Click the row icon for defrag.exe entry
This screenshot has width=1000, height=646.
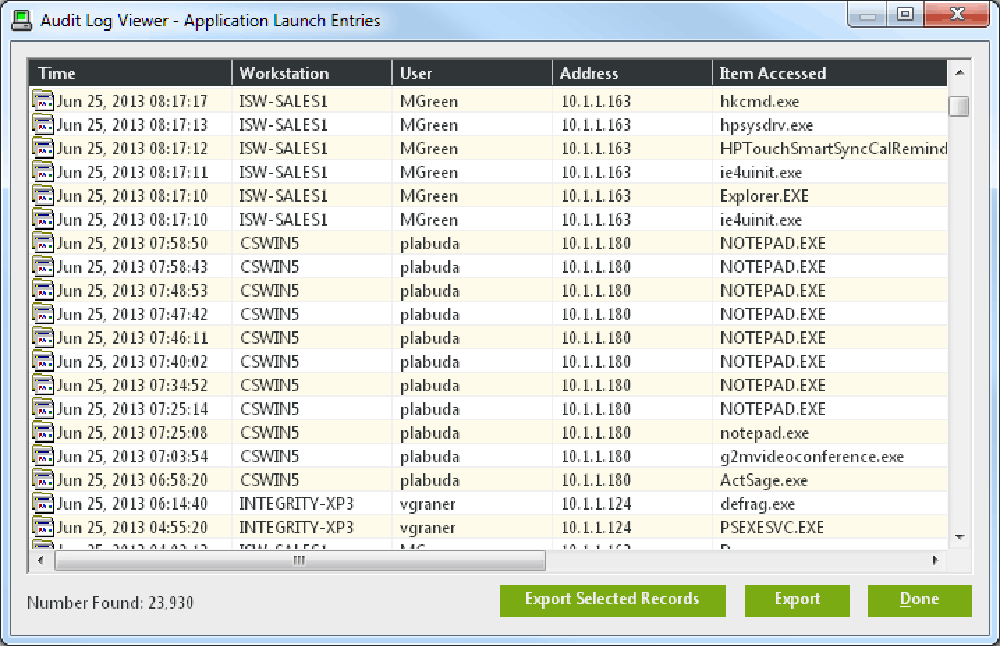click(43, 504)
